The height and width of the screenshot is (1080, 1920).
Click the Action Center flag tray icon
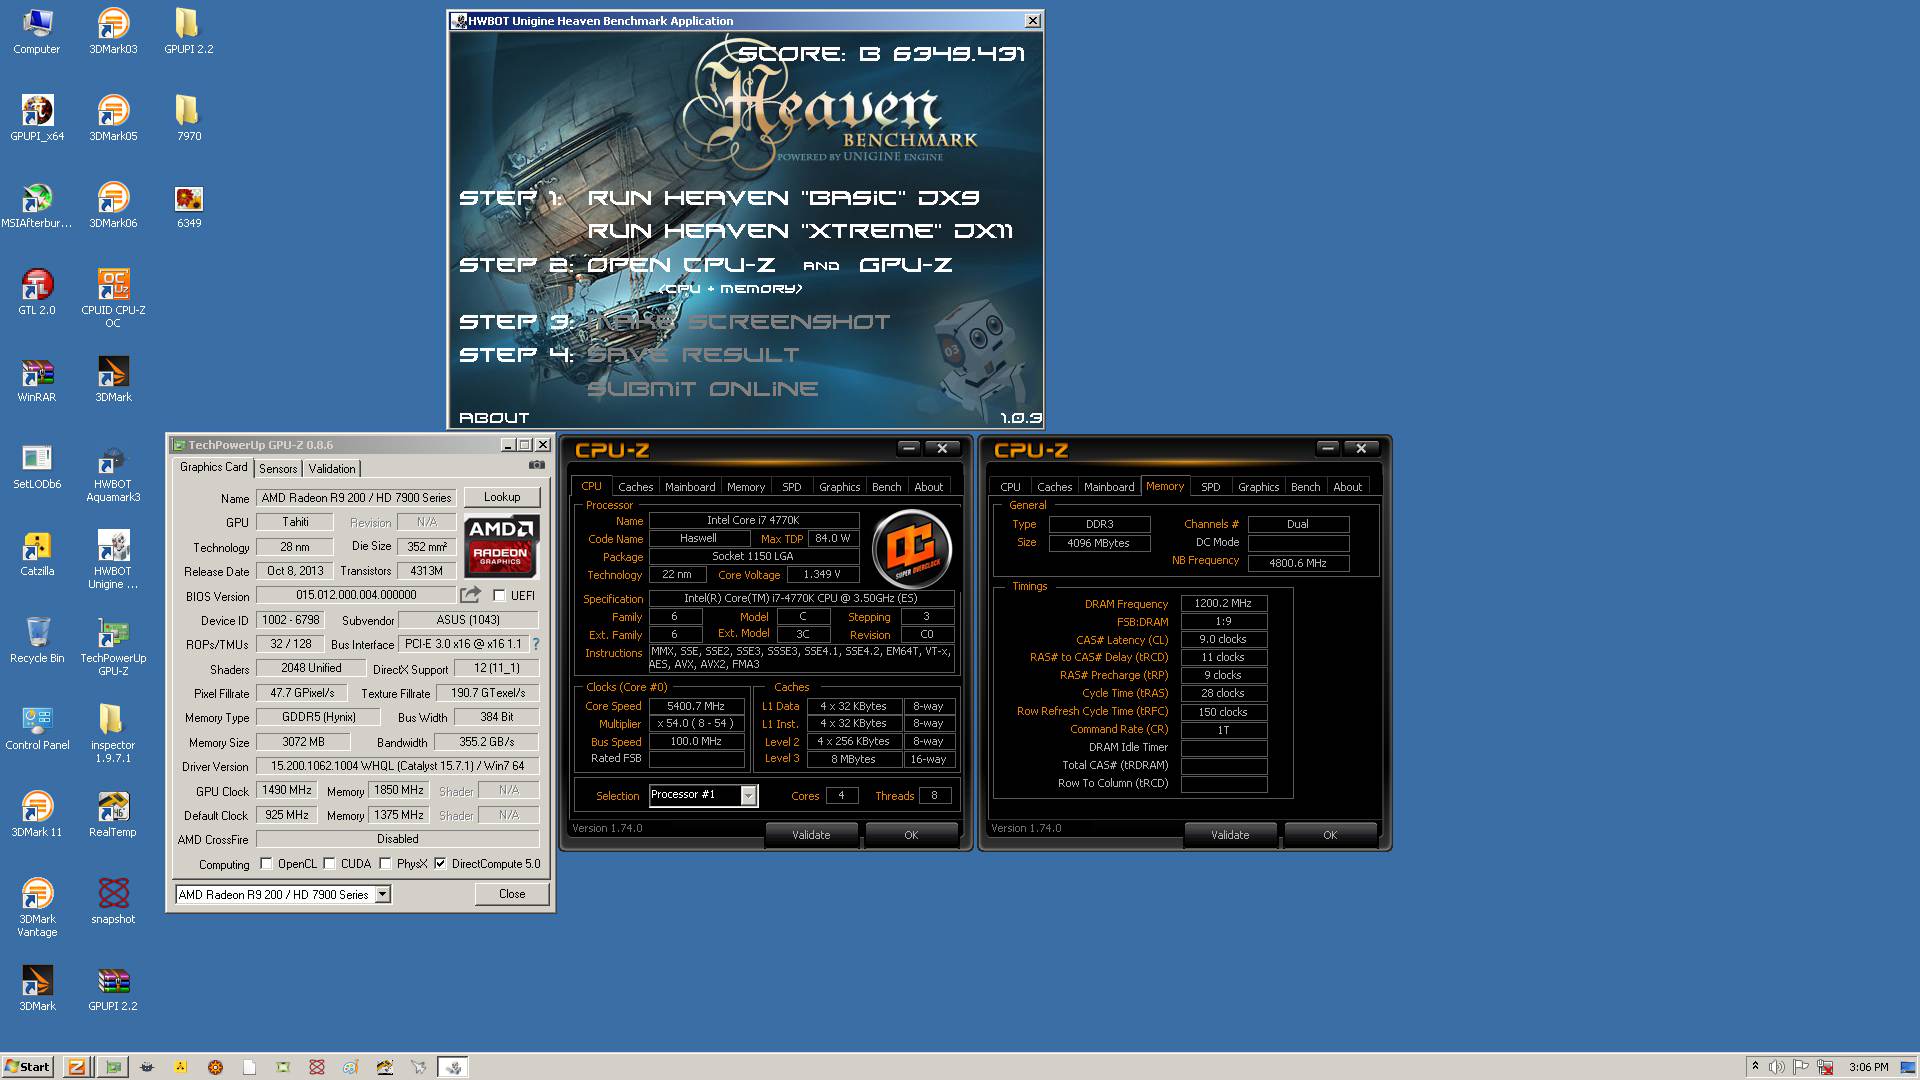tap(1801, 1067)
